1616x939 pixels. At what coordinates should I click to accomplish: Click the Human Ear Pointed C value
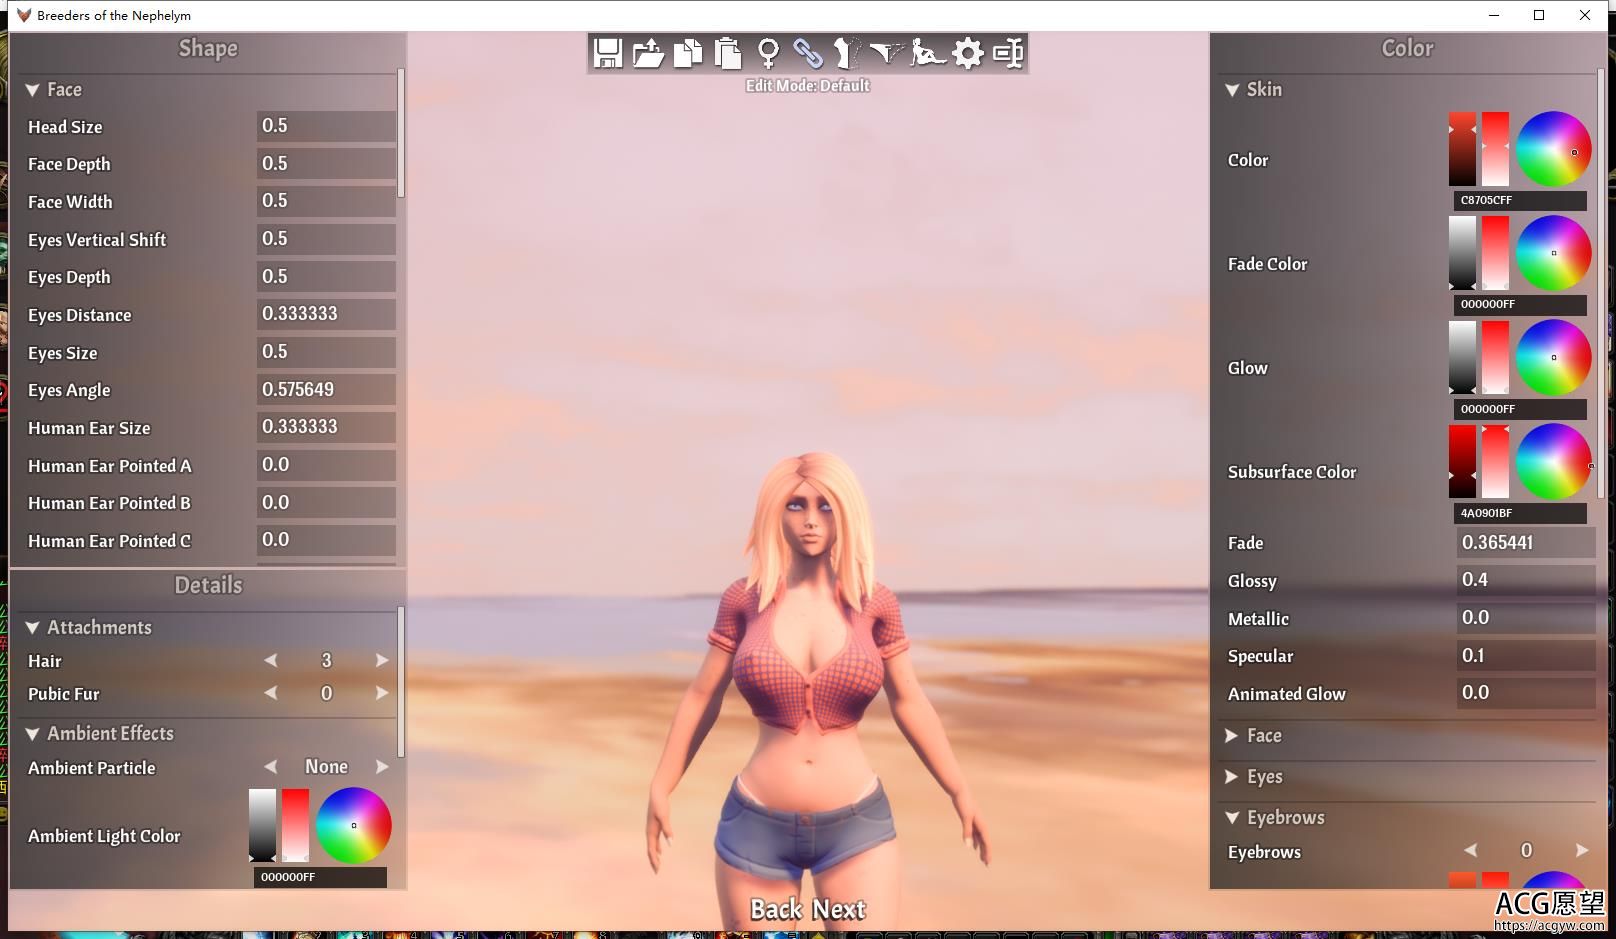pos(326,540)
